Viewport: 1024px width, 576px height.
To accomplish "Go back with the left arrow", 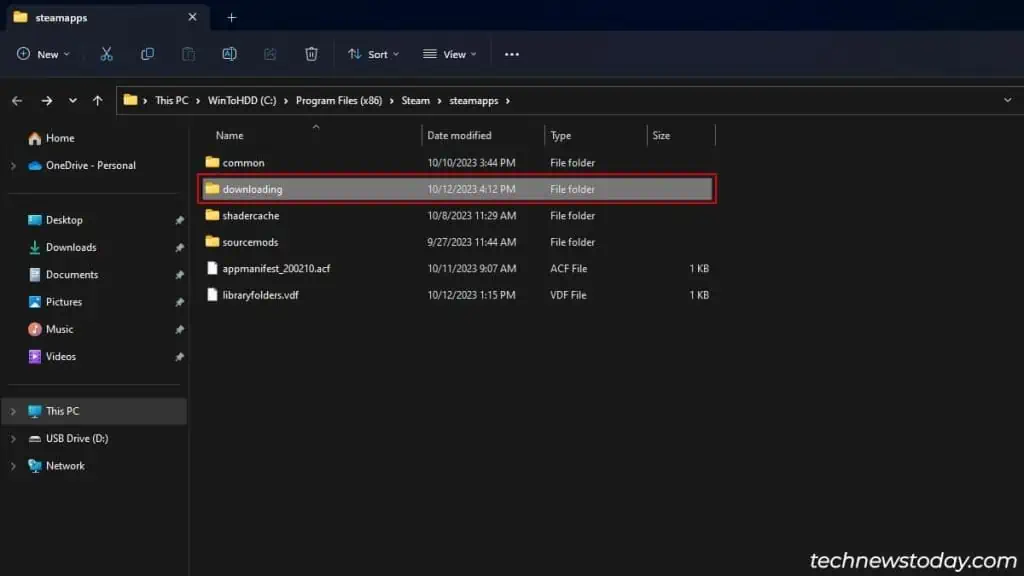I will coord(17,101).
